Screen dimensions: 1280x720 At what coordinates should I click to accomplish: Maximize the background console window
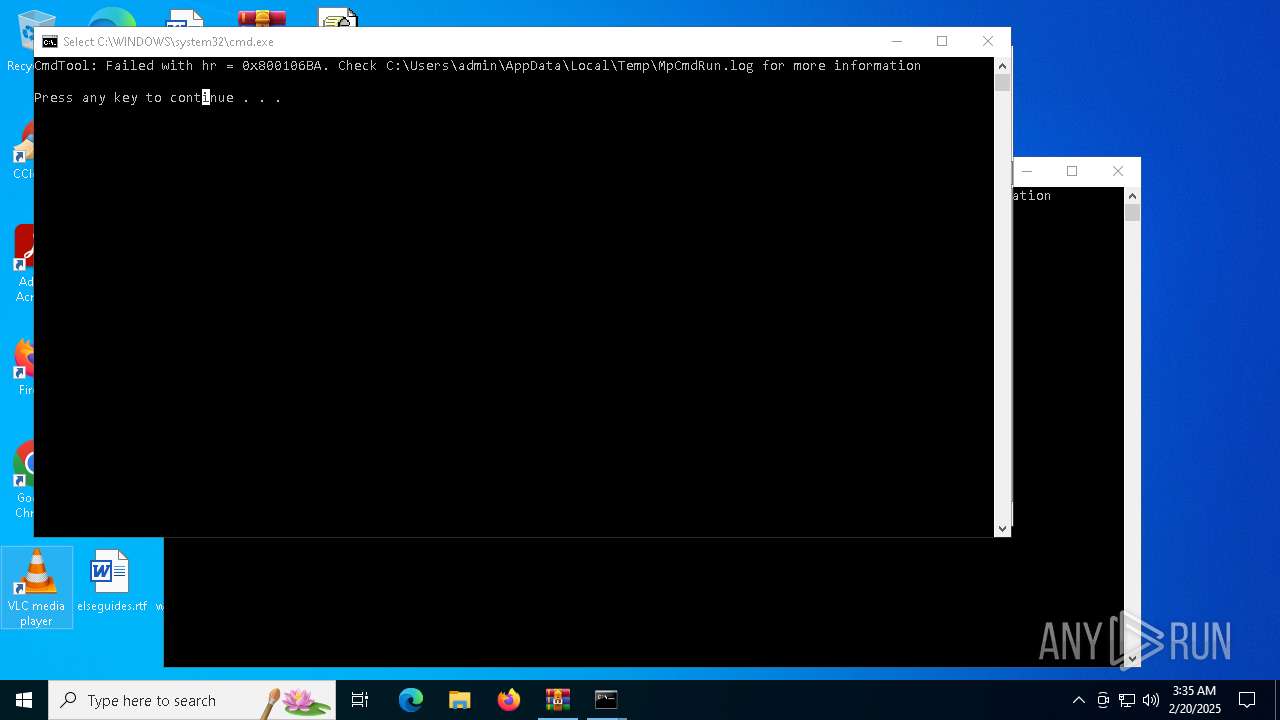1072,171
